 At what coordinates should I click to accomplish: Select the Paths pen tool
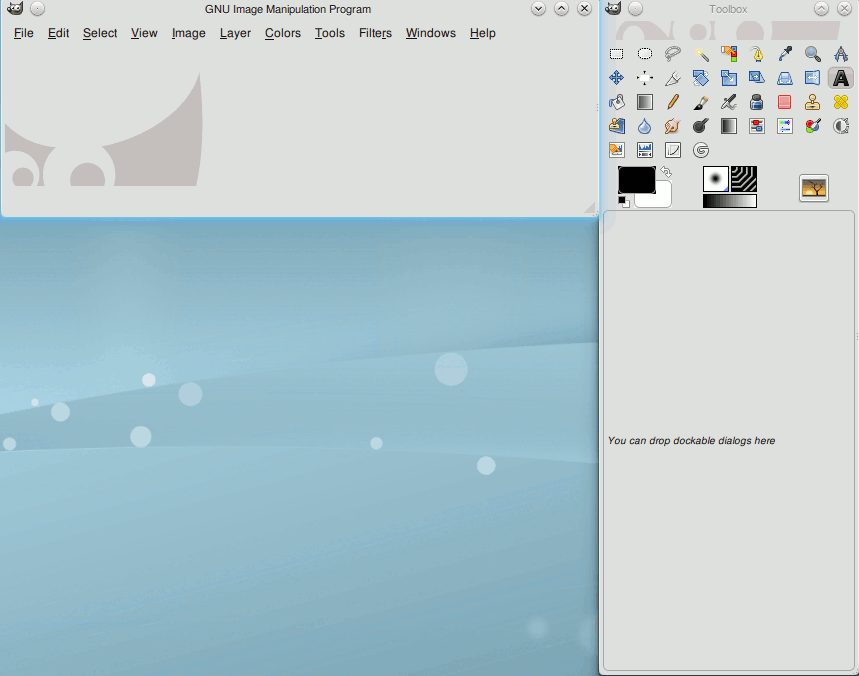(x=757, y=54)
